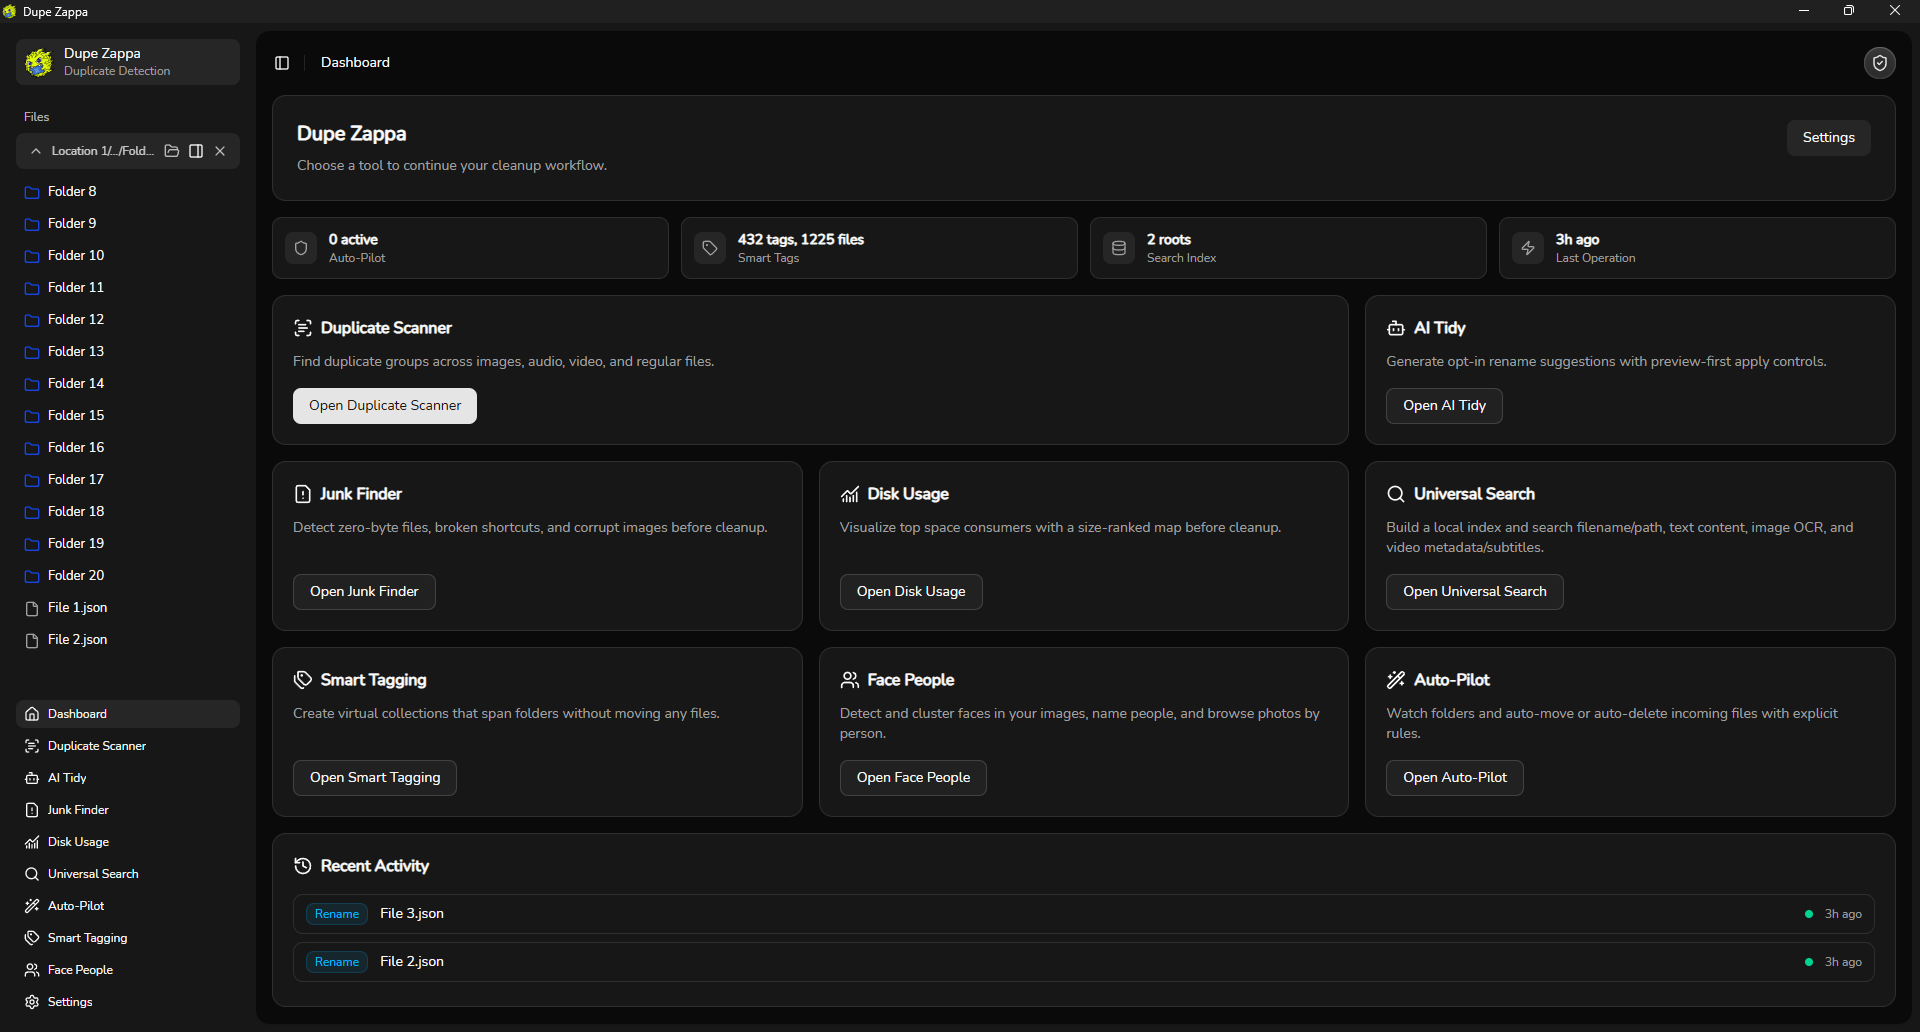
Task: Open Smart Tagging button
Action: (375, 778)
